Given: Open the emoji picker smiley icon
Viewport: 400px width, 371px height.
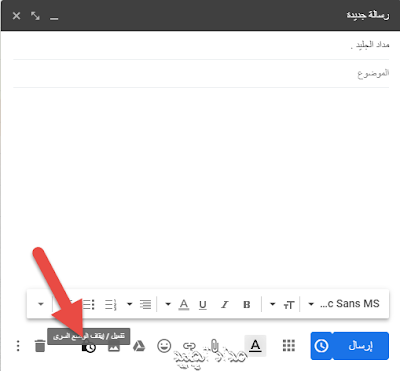Looking at the screenshot, I should point(164,346).
